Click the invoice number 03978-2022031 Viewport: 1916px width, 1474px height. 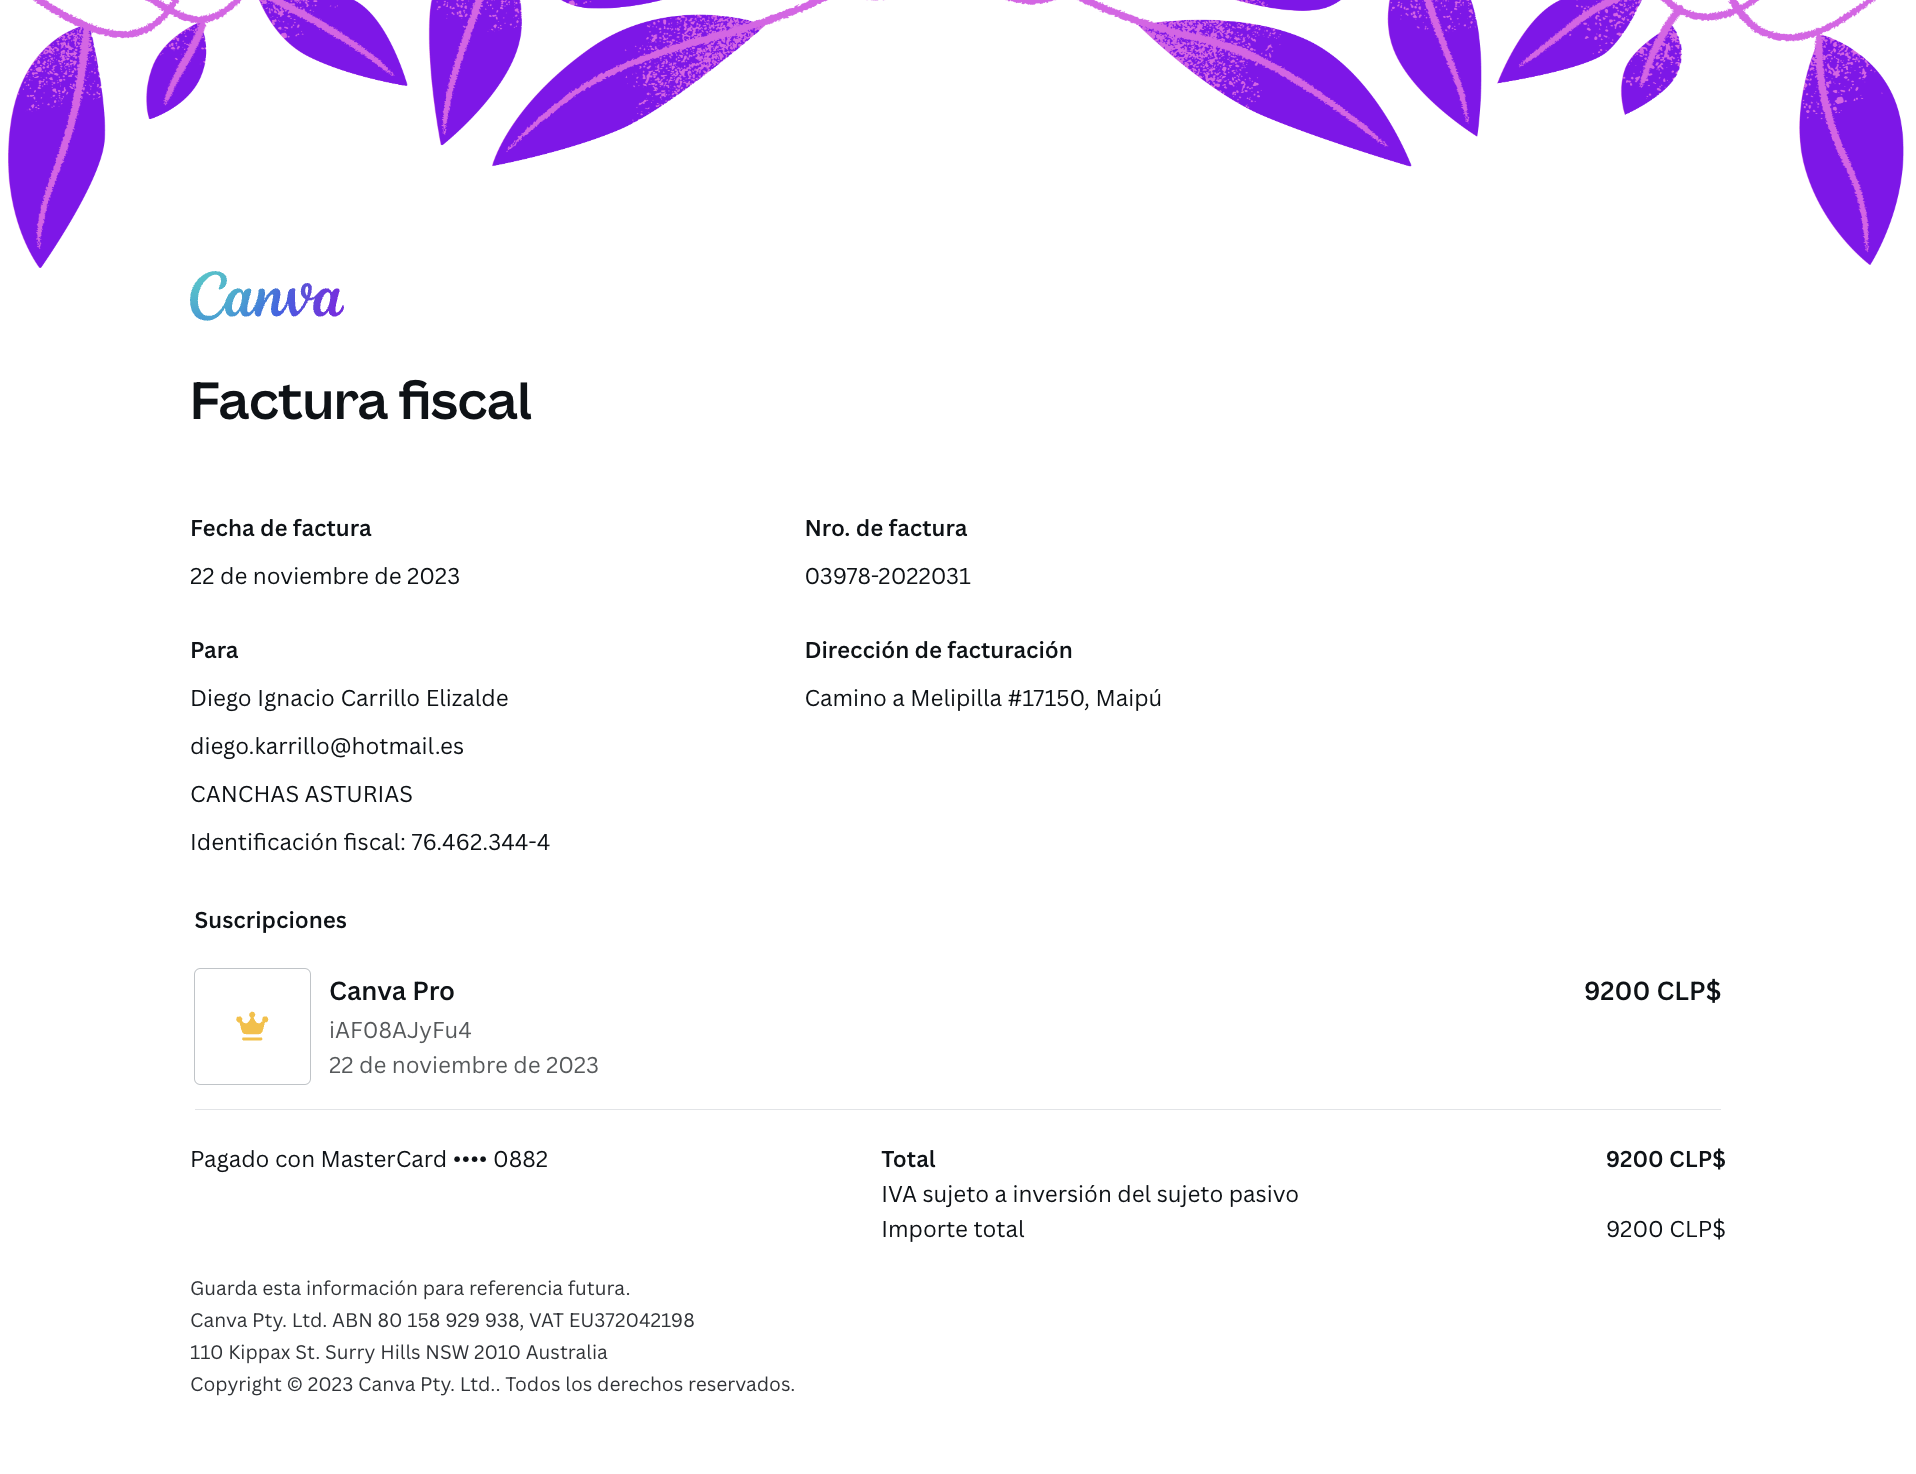pos(887,576)
